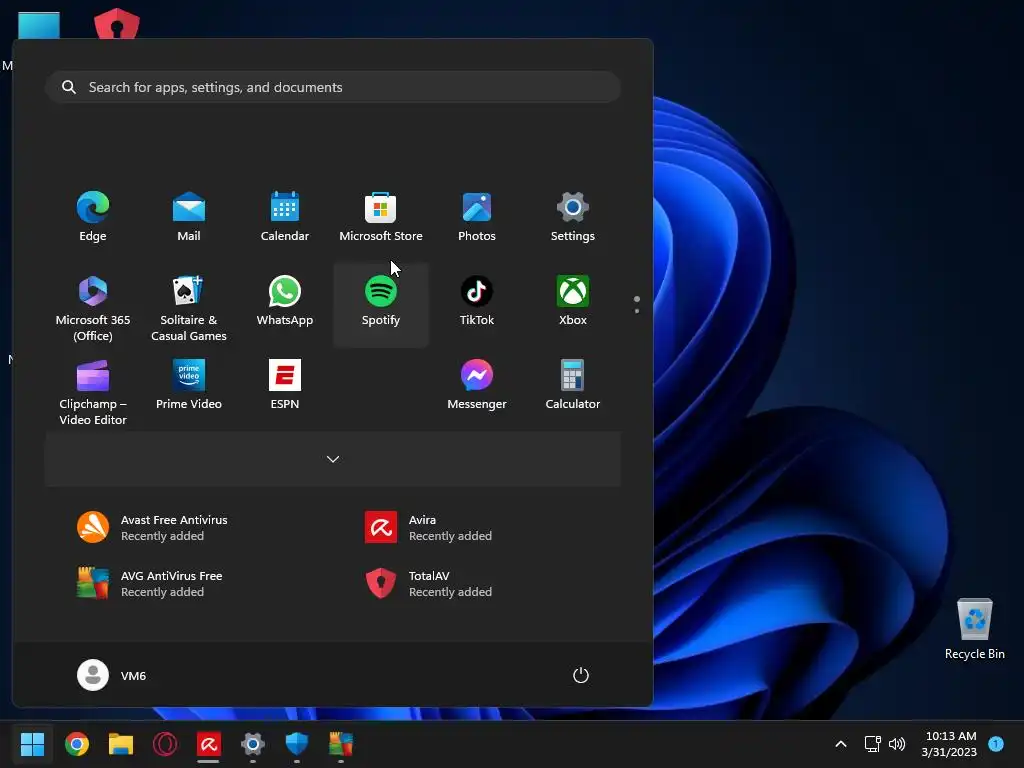
Task: Launch Microsoft 365 (Office)
Action: pyautogui.click(x=93, y=307)
